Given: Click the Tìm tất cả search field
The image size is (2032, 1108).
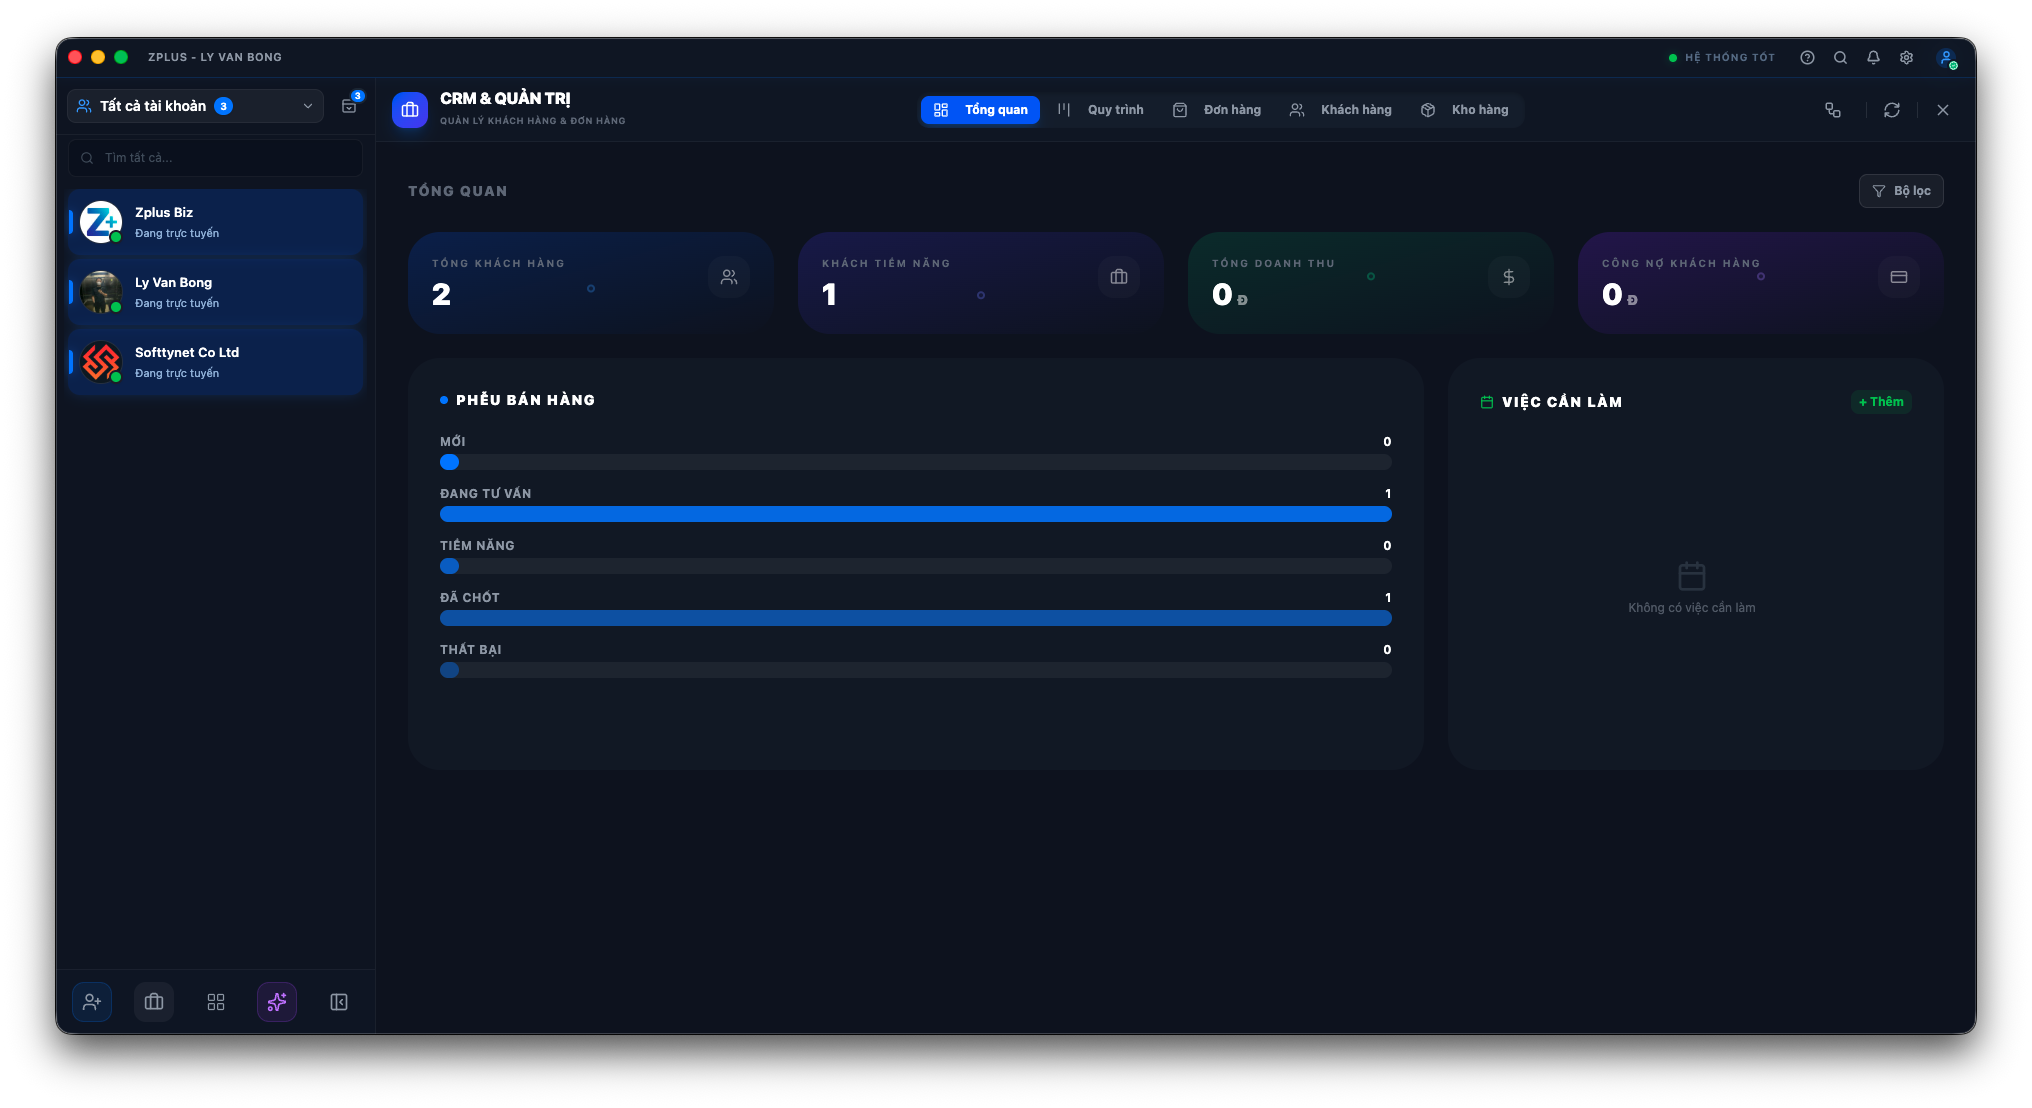Looking at the screenshot, I should 214,158.
